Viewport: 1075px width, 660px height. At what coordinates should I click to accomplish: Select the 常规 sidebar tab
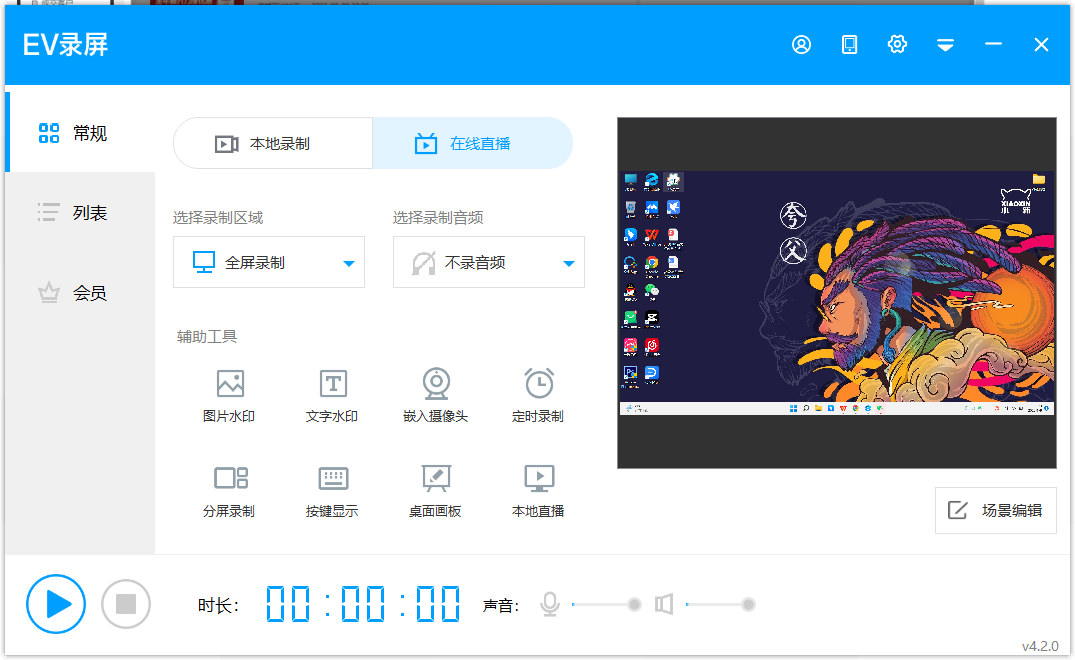tap(80, 132)
